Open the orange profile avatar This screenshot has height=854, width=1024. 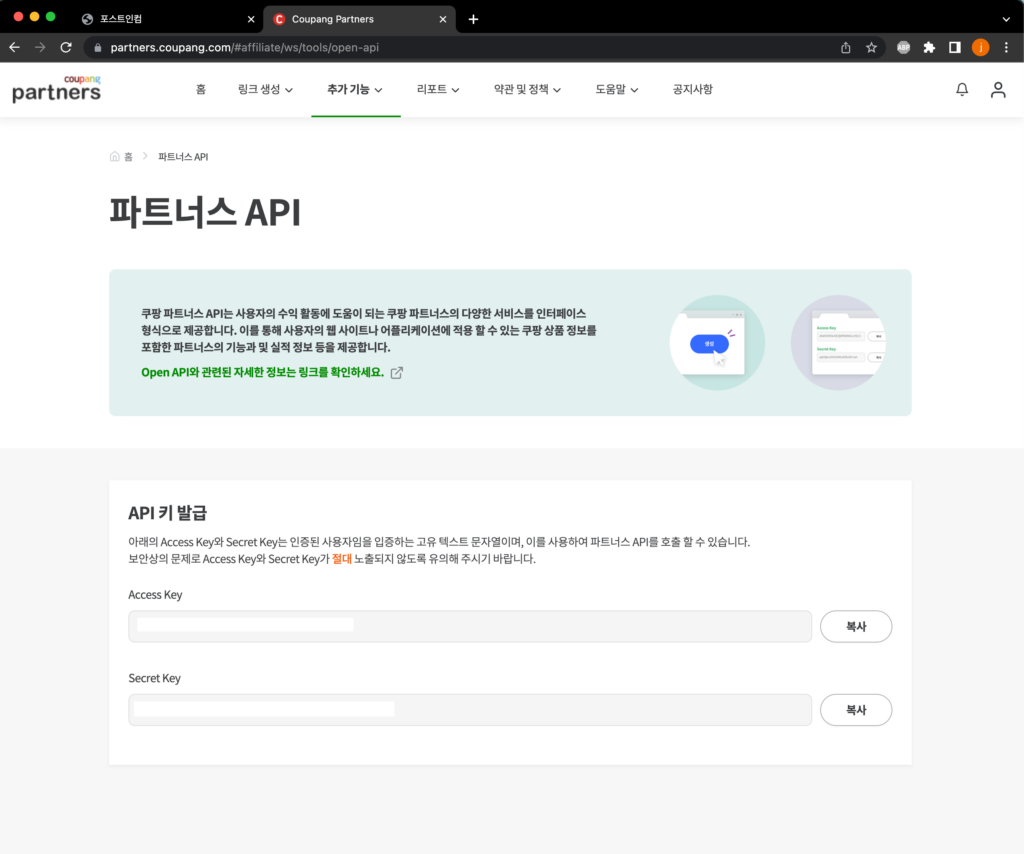point(980,48)
